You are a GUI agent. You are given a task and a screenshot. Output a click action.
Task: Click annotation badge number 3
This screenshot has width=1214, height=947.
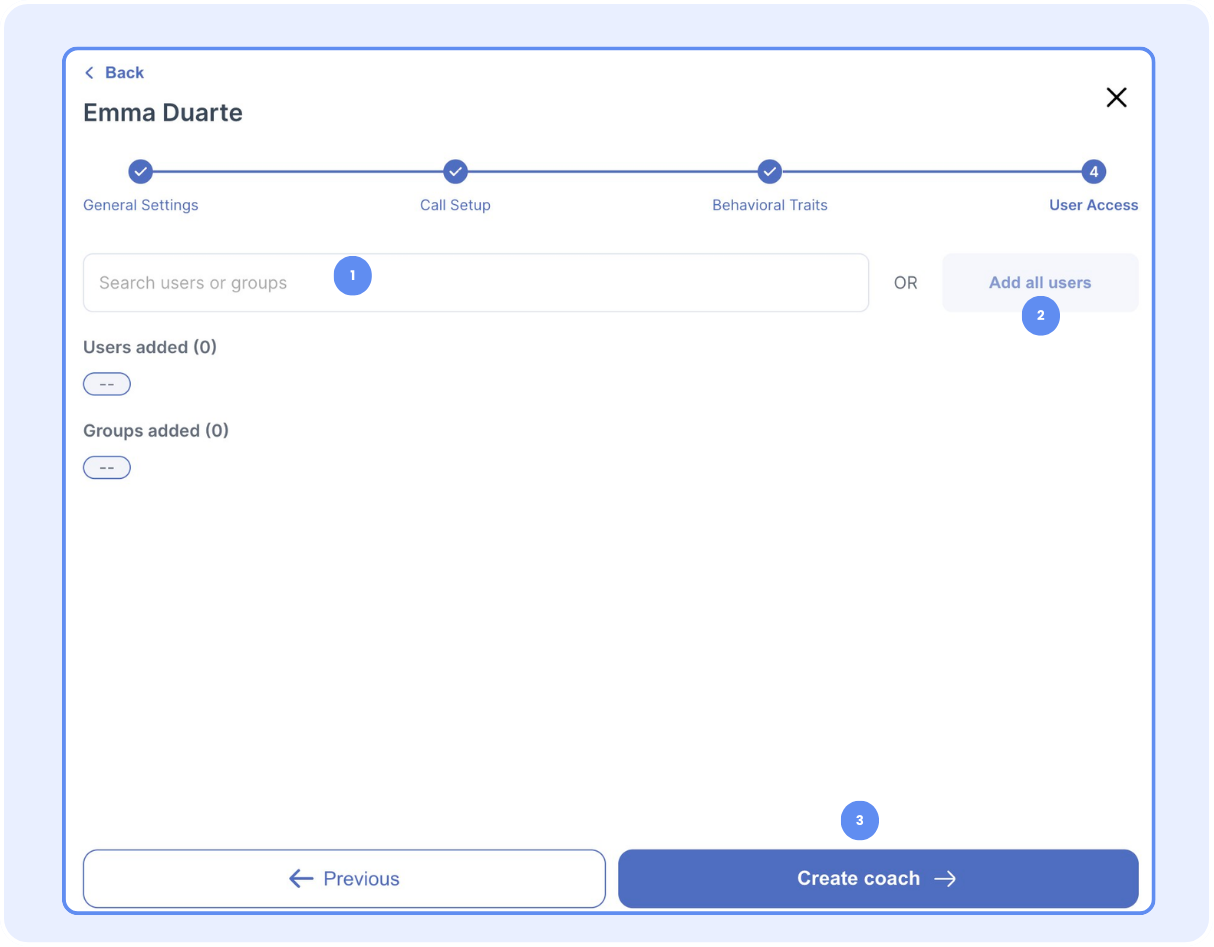[x=859, y=821]
